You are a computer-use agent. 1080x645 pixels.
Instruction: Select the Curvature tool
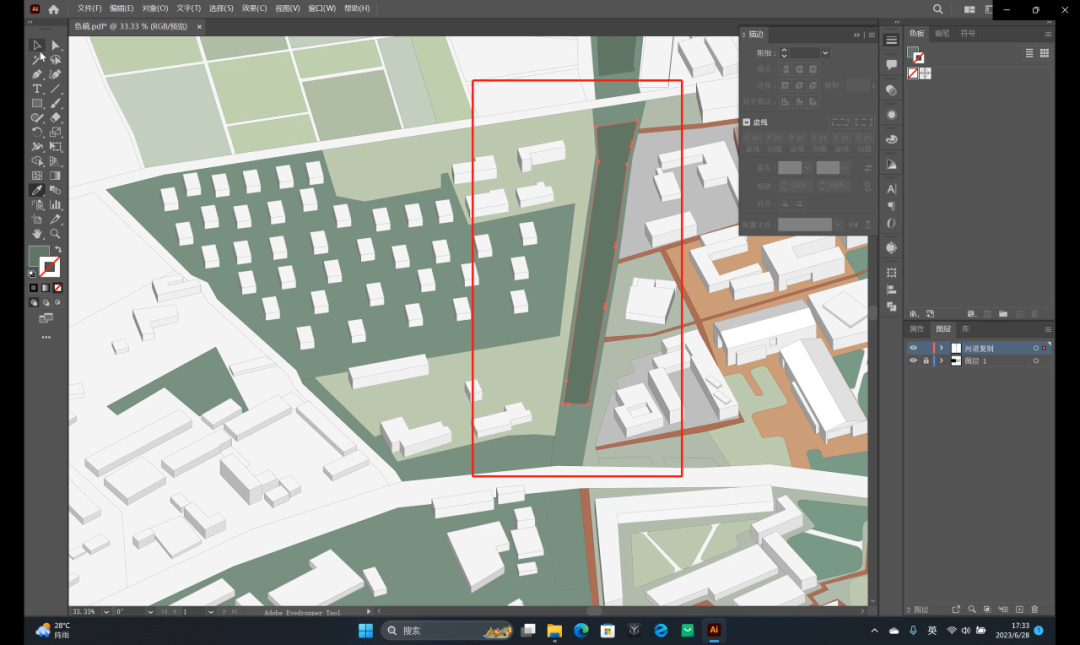(55, 74)
